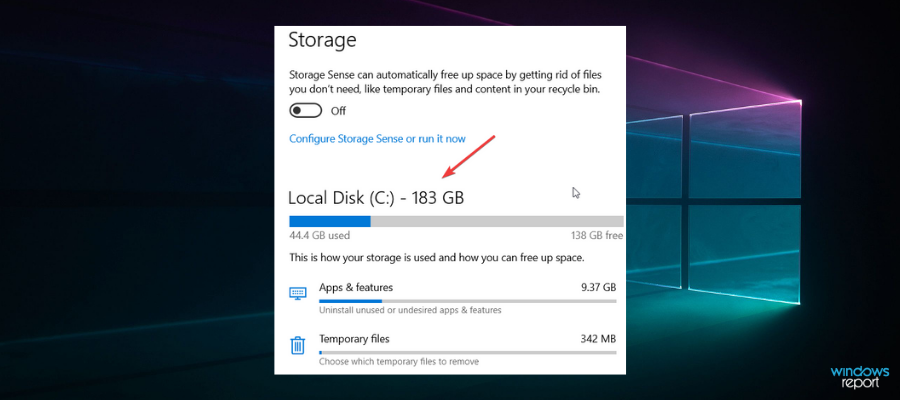Screen dimensions: 900x400
Task: Click the 342 MB temporary files size
Action: [x=598, y=339]
